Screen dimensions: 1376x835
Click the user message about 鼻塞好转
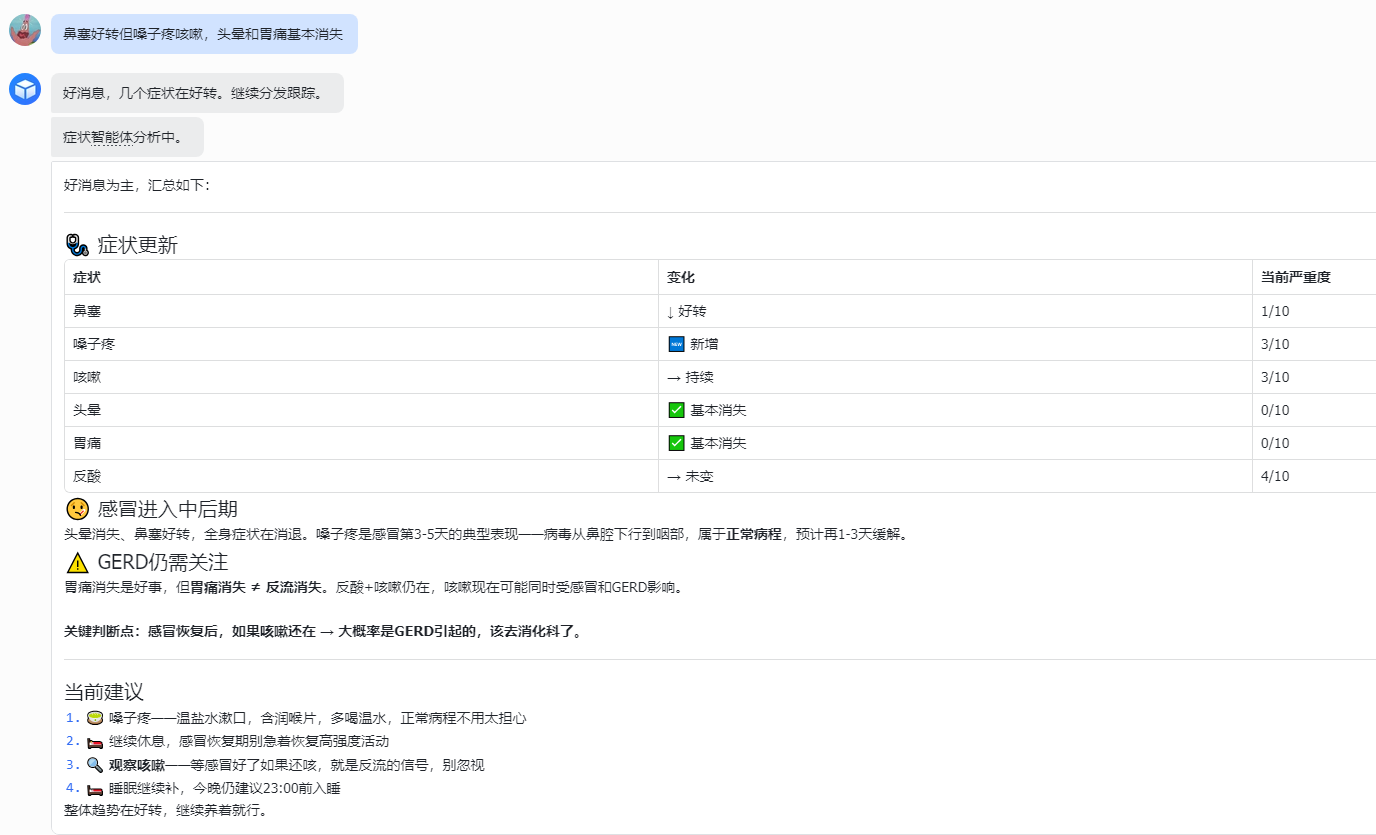click(x=204, y=34)
